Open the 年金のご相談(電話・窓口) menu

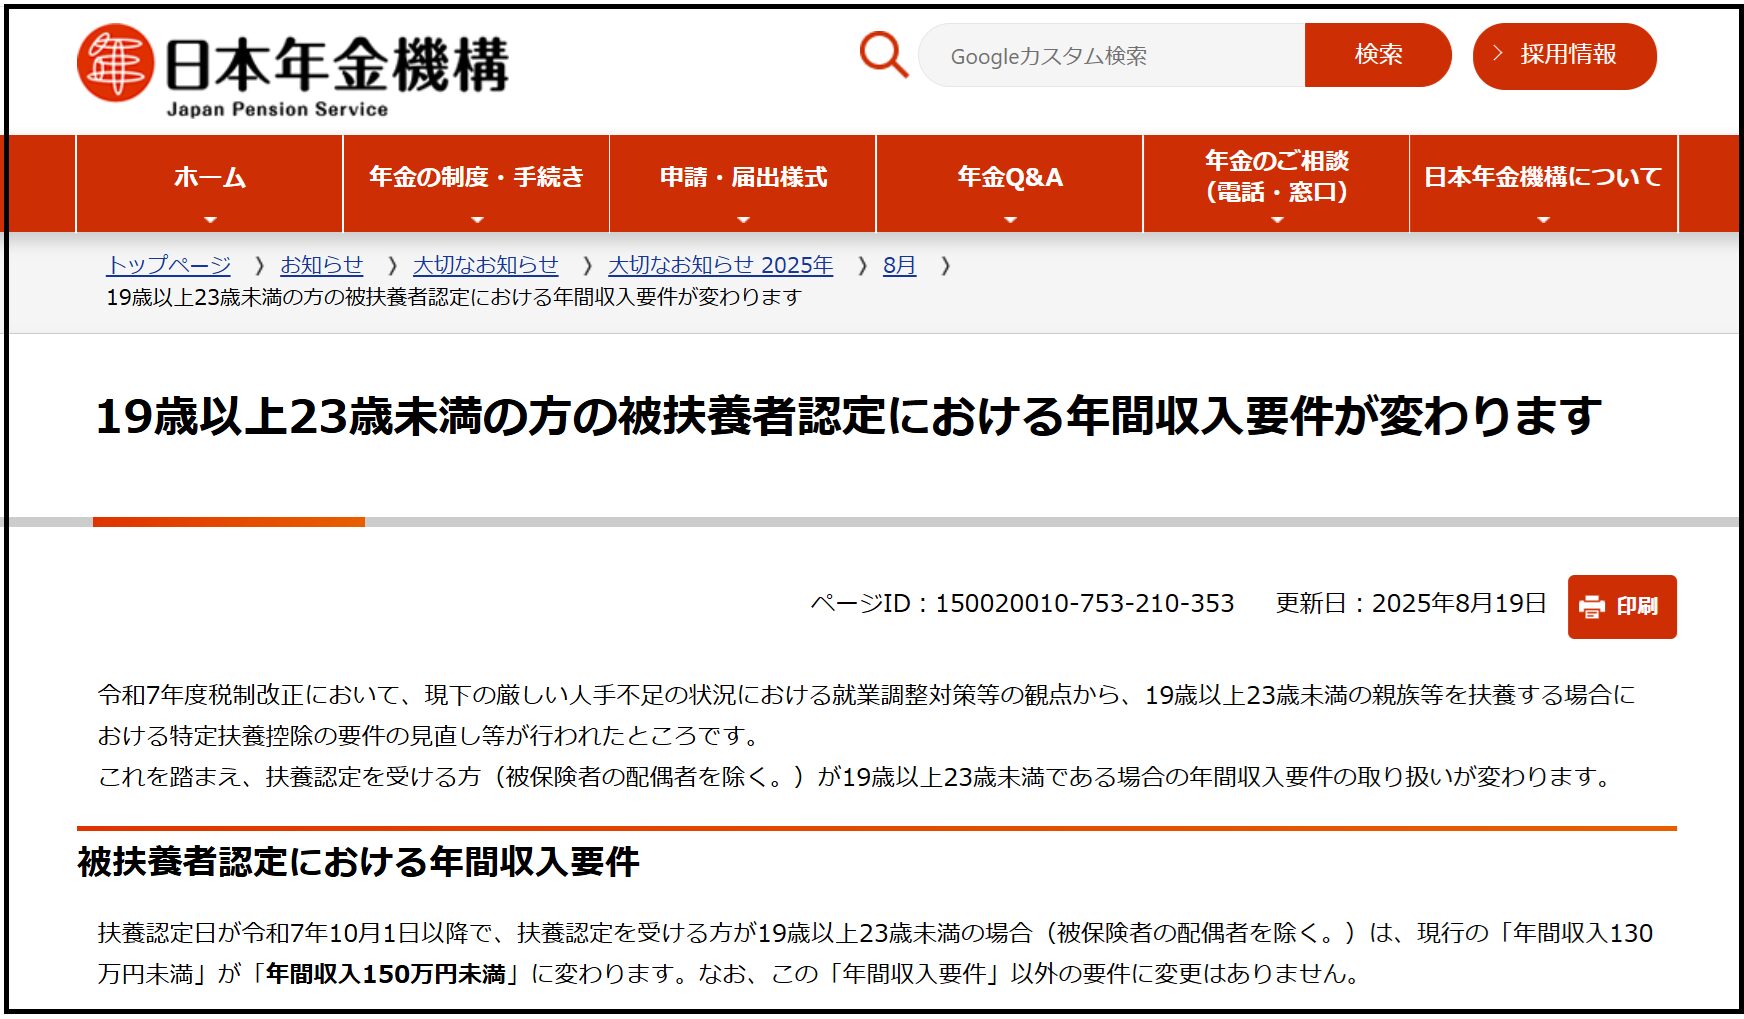click(x=1276, y=177)
